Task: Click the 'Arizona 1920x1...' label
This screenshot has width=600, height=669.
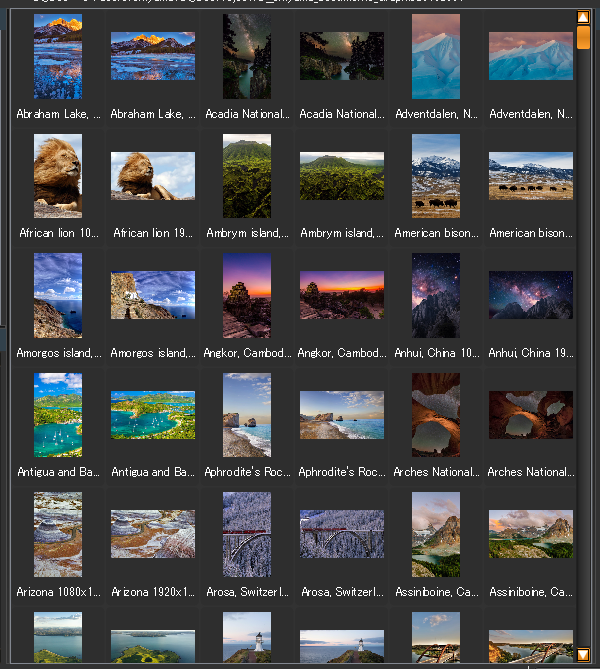Action: [x=153, y=592]
